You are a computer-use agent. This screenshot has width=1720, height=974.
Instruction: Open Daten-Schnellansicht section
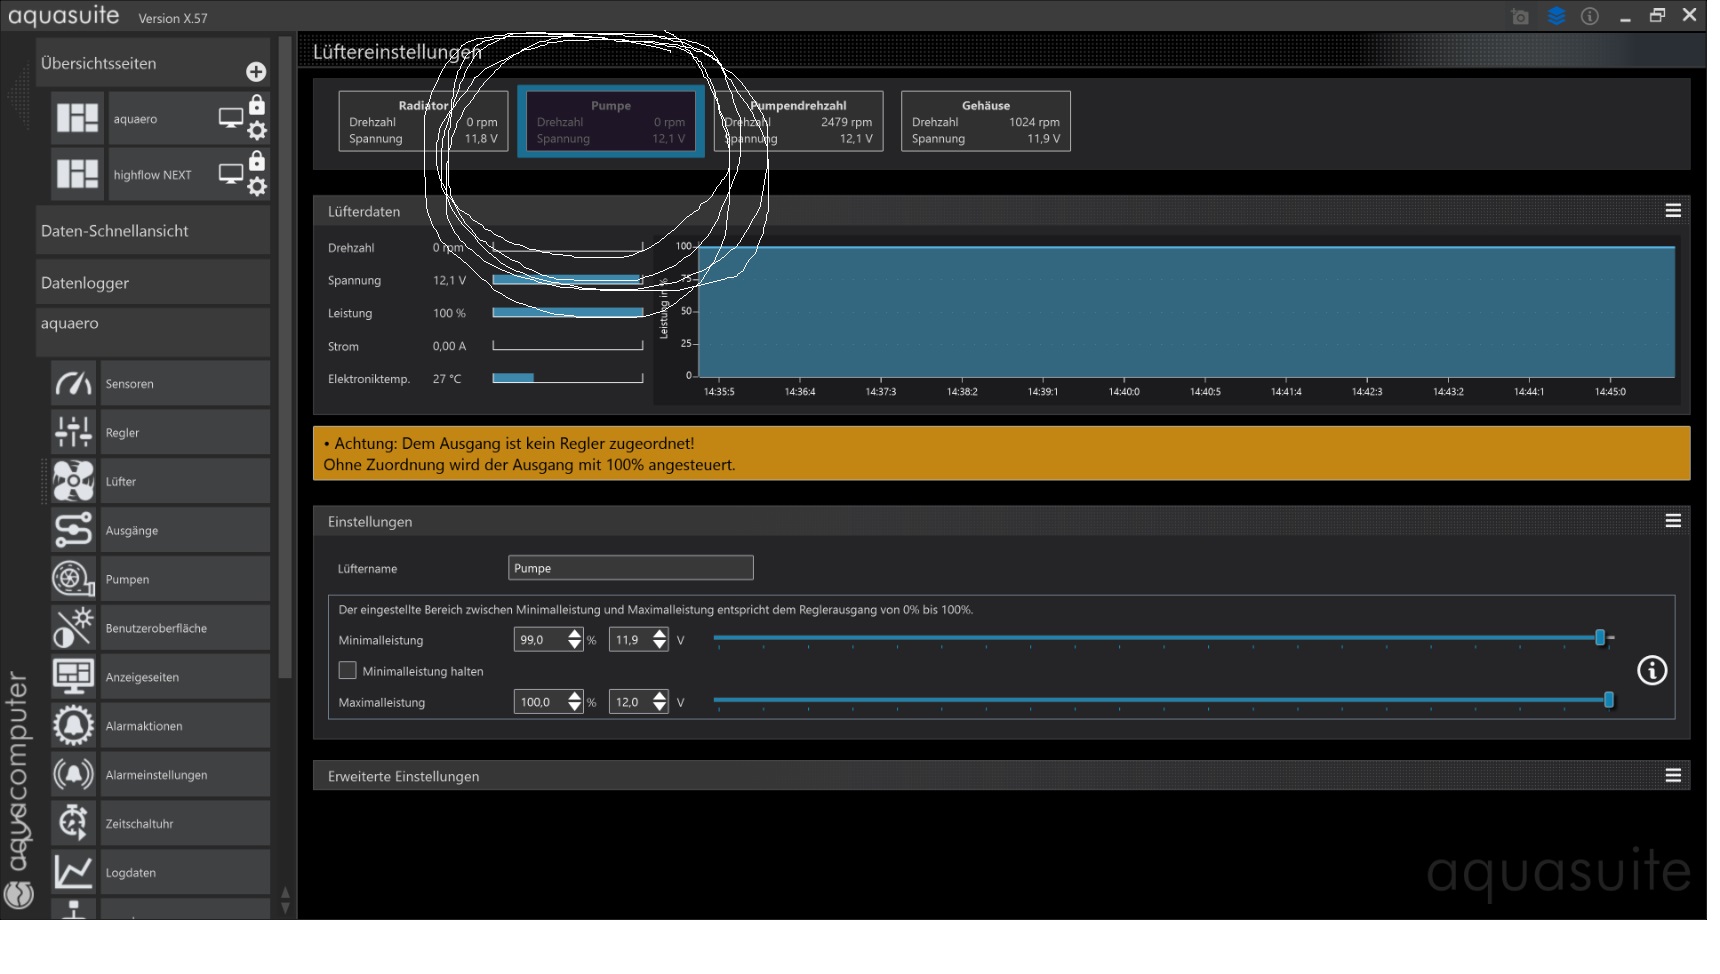click(x=152, y=231)
